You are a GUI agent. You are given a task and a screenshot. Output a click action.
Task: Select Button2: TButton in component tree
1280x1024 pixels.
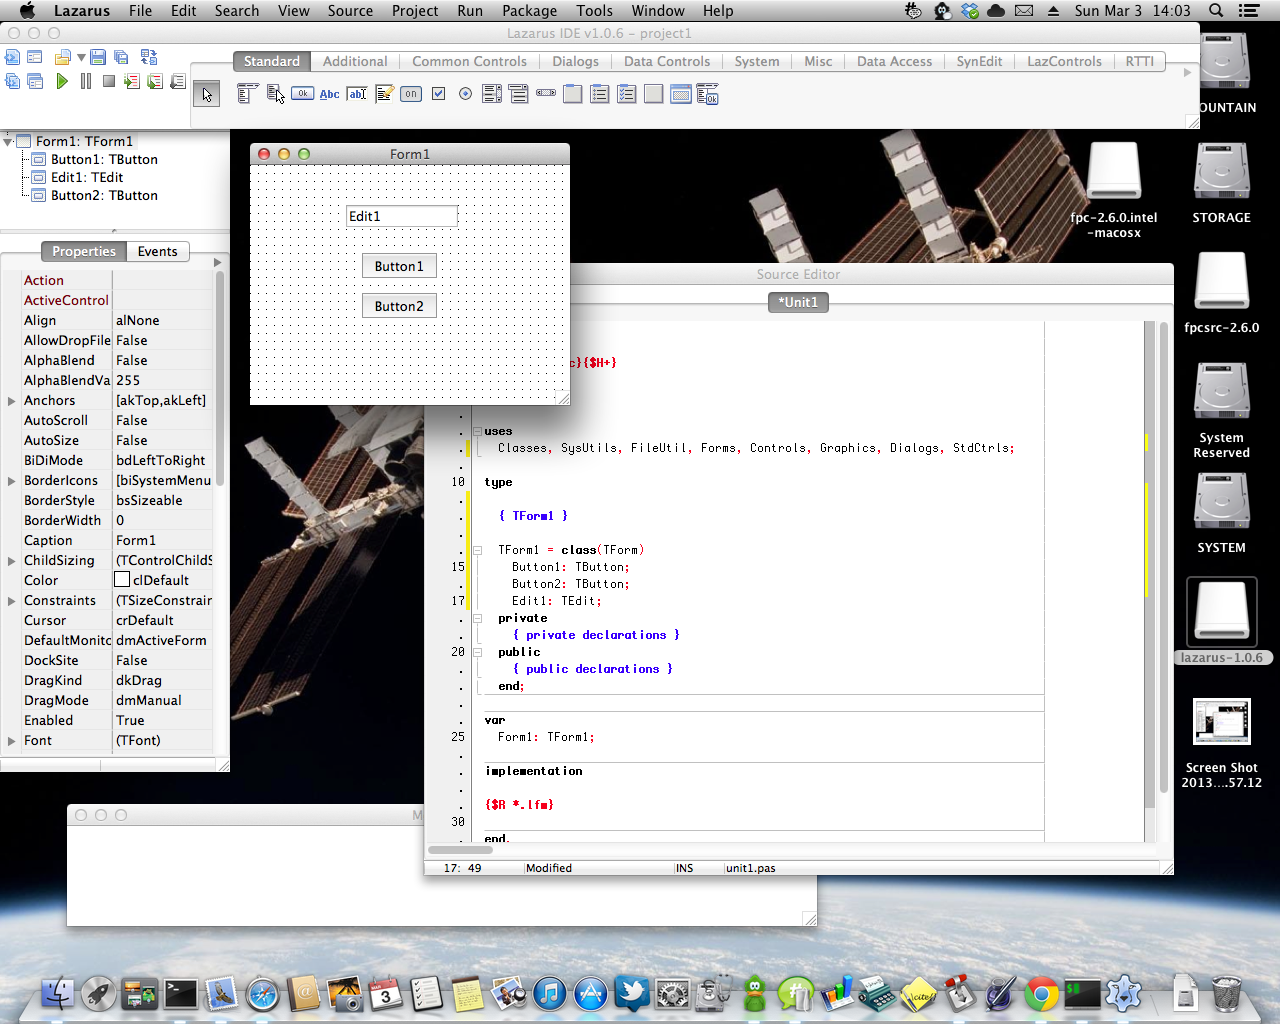tap(104, 195)
